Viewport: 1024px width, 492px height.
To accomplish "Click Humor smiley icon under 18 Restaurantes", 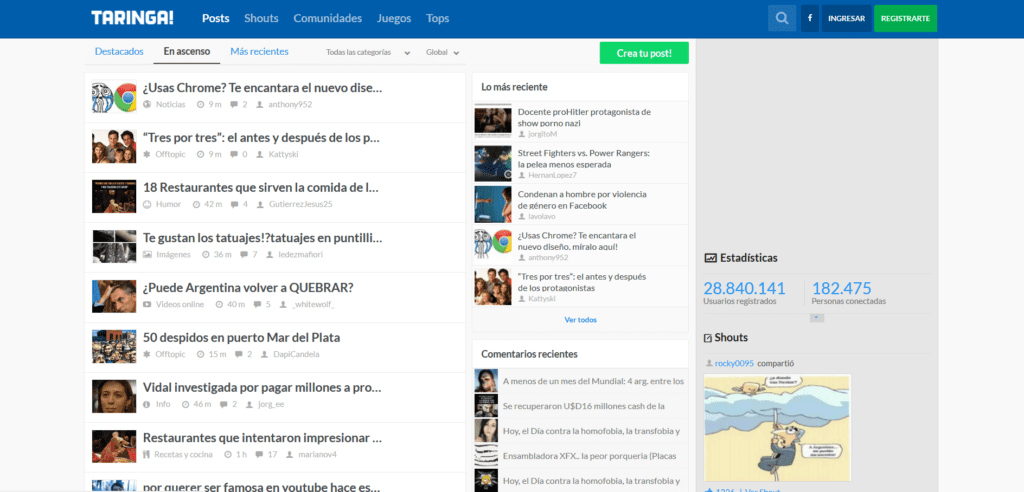I will (x=147, y=205).
